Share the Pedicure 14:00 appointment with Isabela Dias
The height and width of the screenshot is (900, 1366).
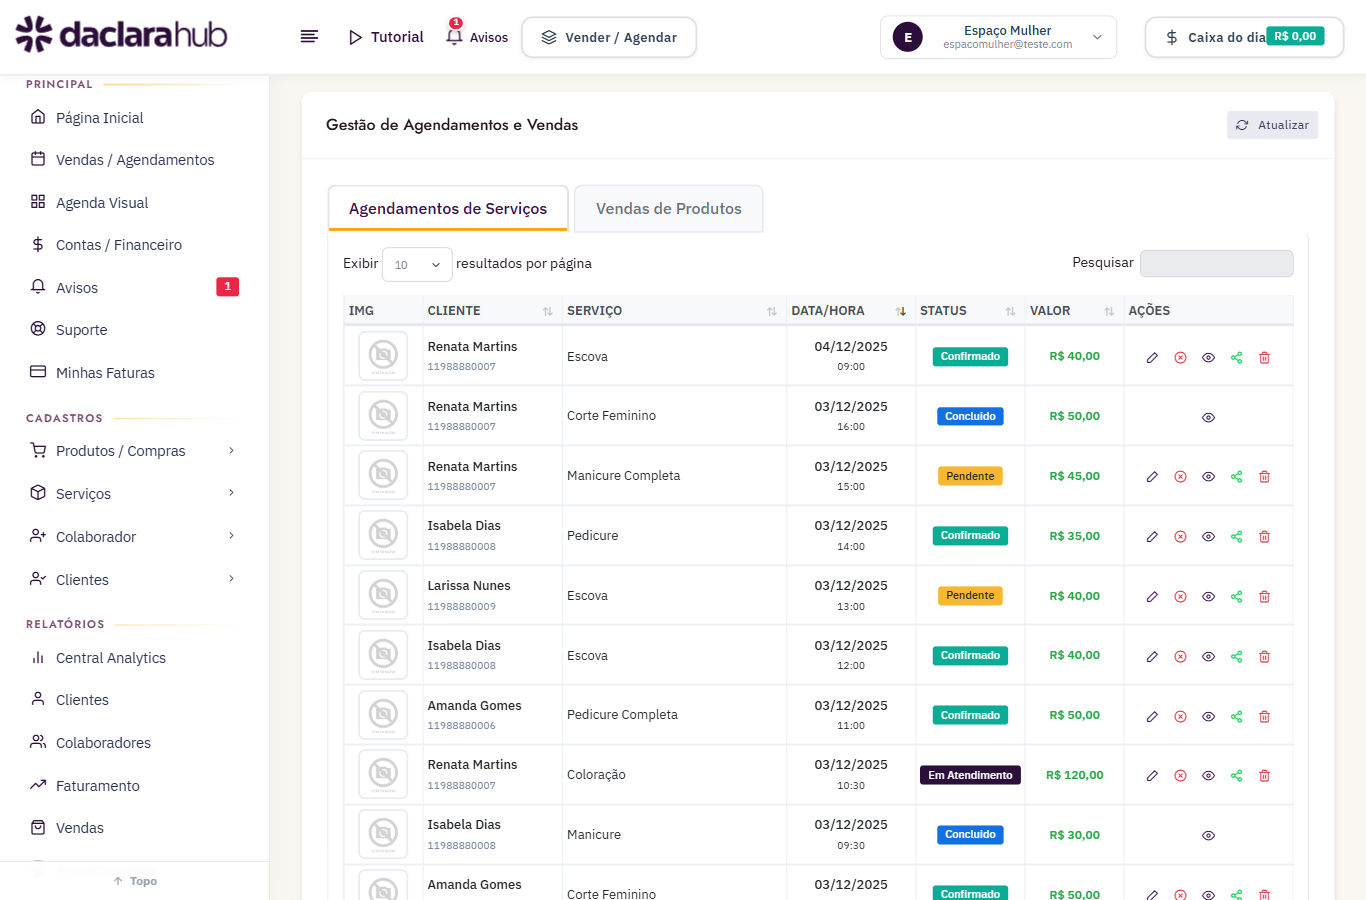(1236, 537)
